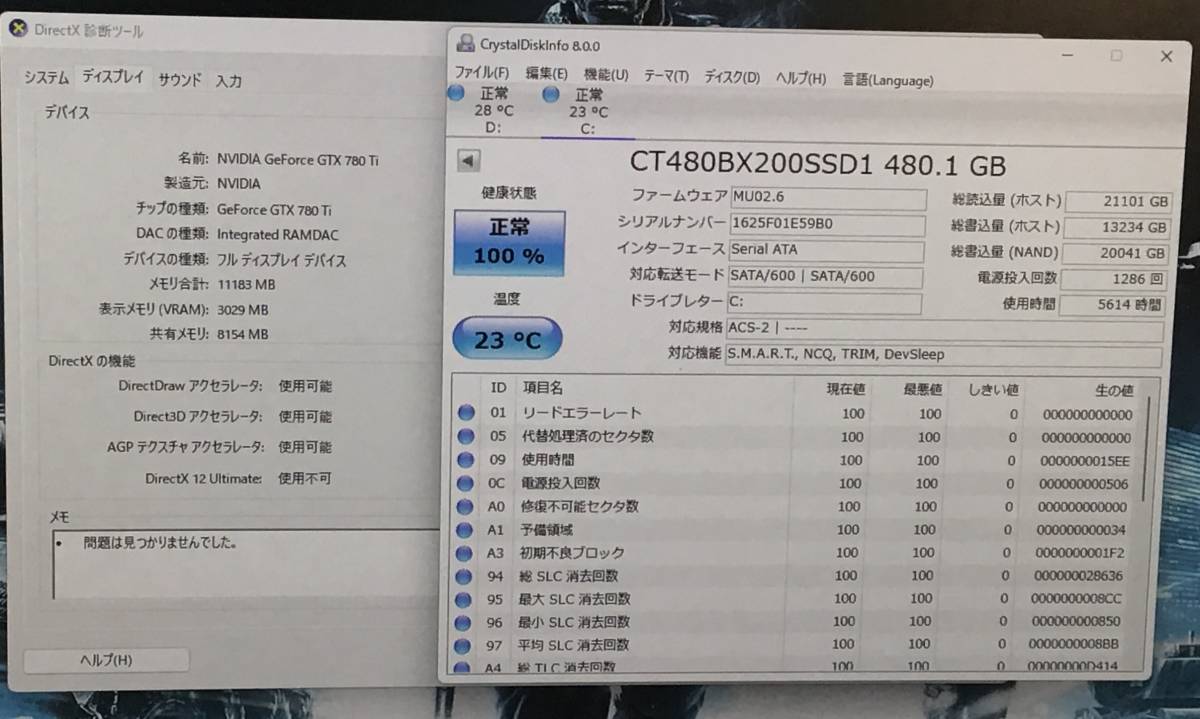Select the ディスプレイ tab in DirectX tool

click(113, 77)
